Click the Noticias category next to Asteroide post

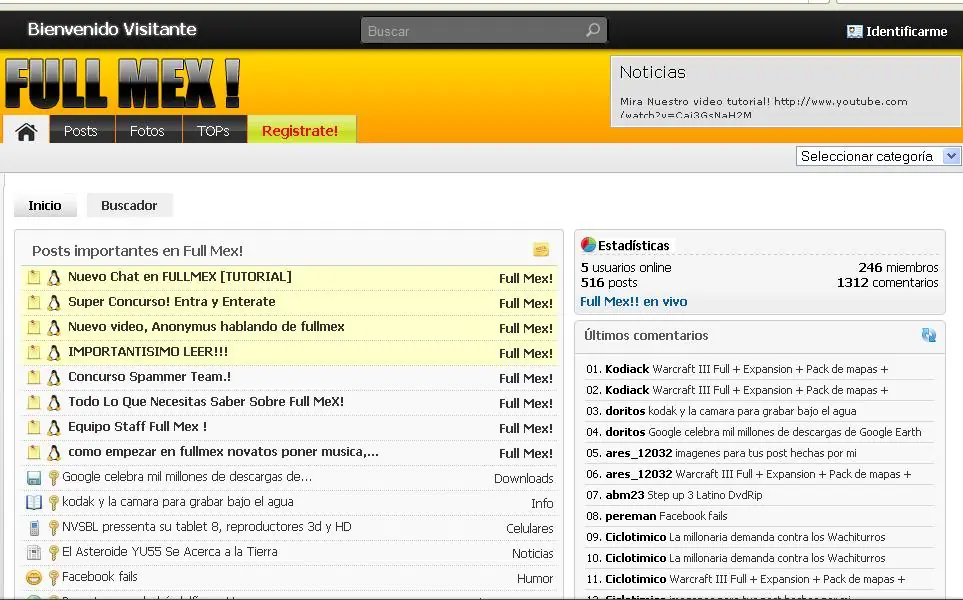point(532,553)
